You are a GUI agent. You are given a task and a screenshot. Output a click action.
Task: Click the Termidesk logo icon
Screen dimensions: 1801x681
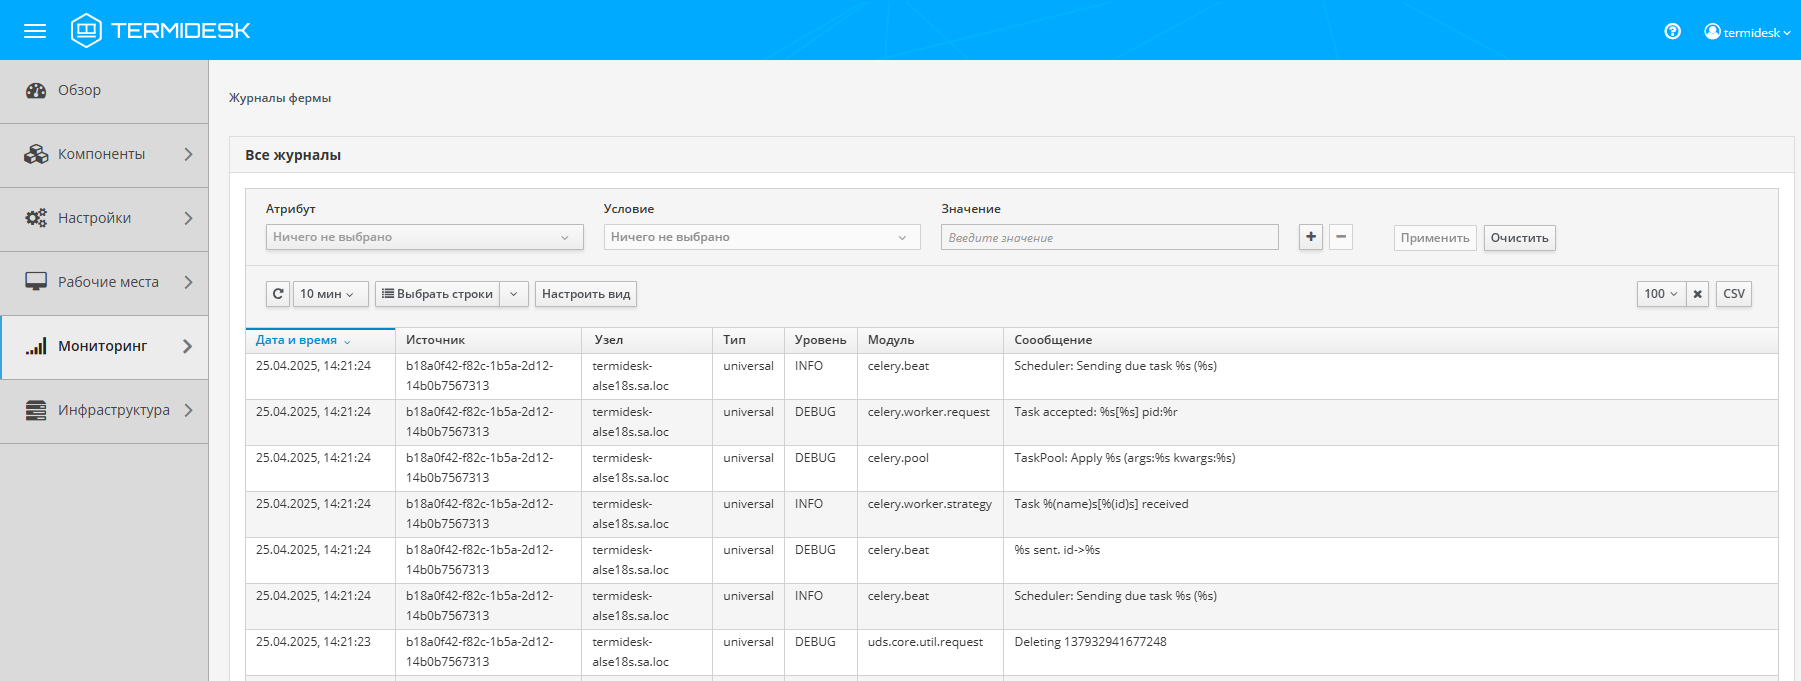tap(86, 30)
